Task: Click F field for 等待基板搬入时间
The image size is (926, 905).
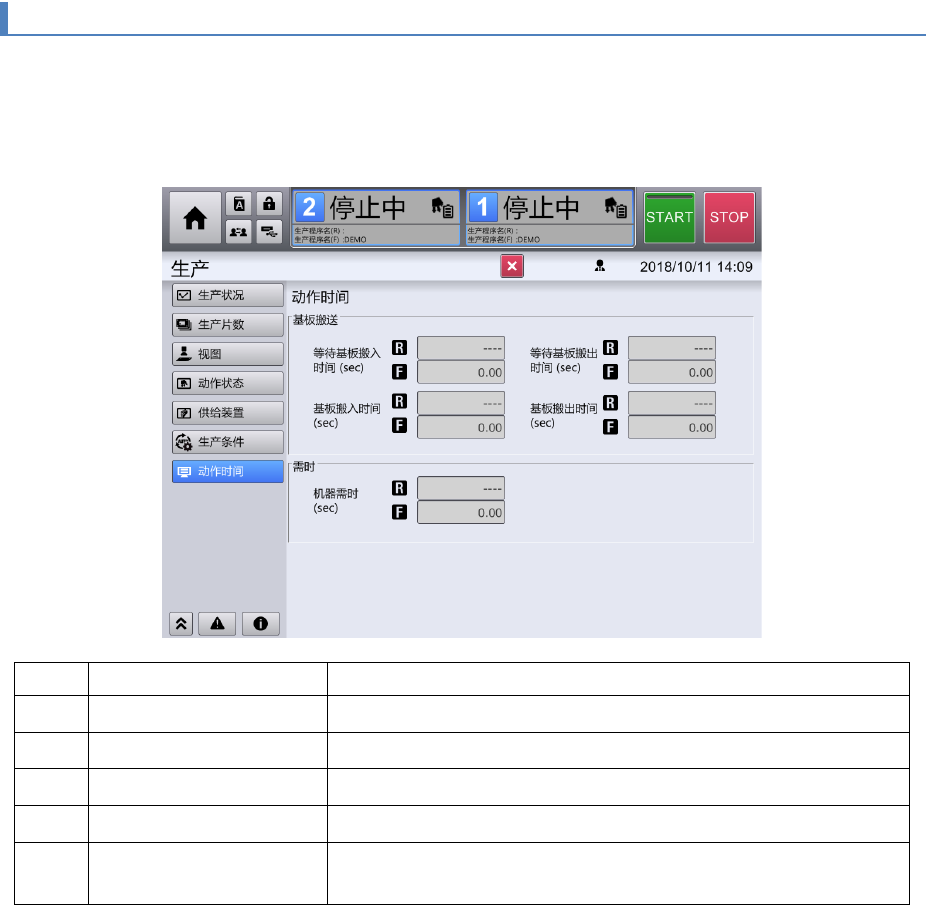Action: tap(461, 372)
